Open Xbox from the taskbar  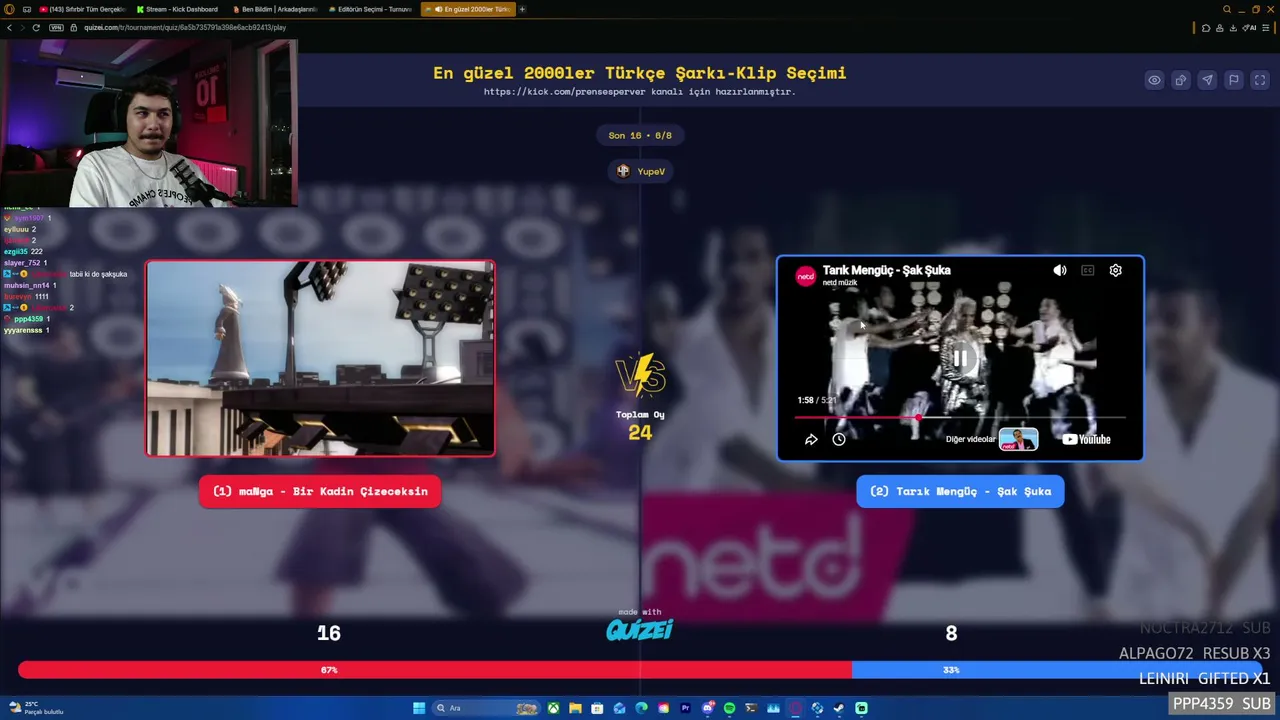click(x=553, y=708)
